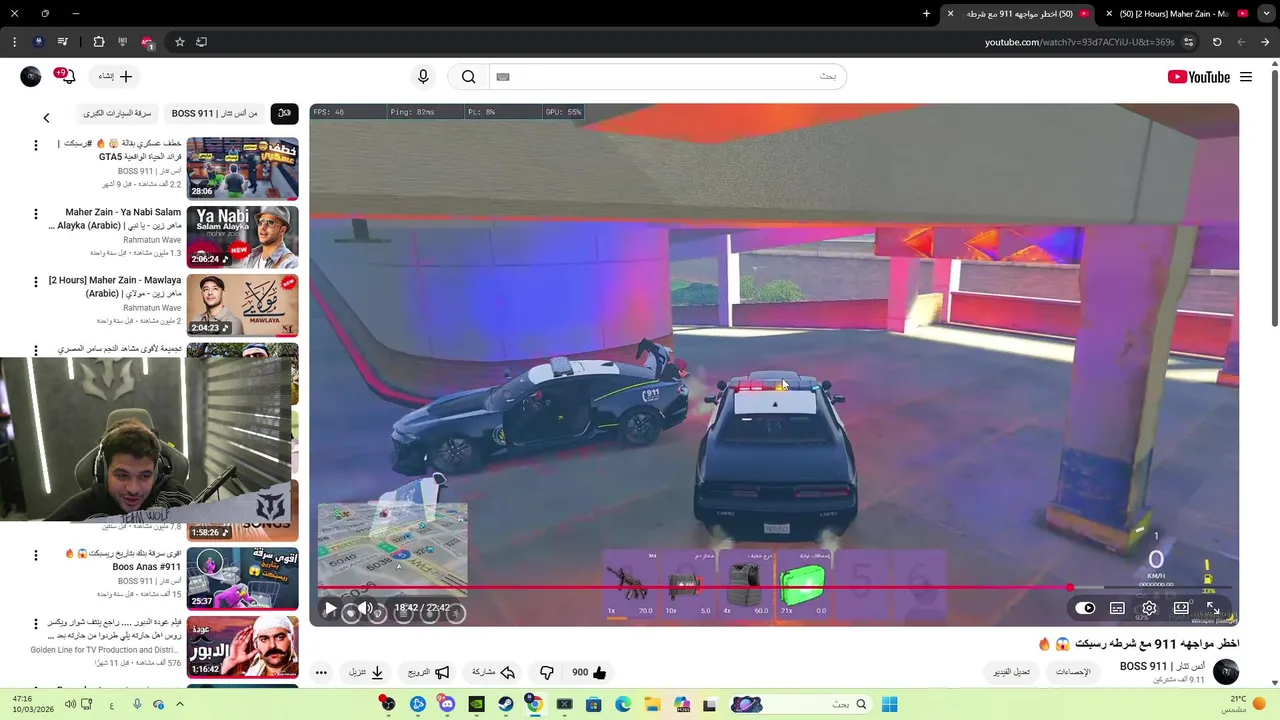Screen dimensions: 1280x720
Task: Expand hidden system tray icons
Action: [178, 704]
